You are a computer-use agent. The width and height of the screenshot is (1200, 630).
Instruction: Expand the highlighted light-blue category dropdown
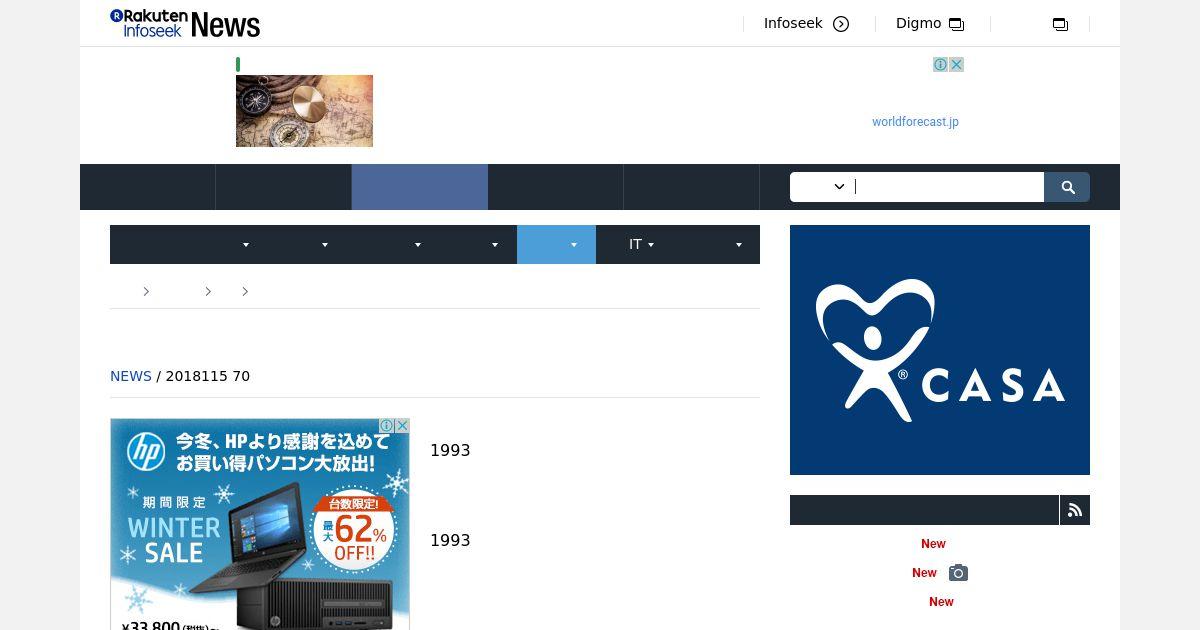[556, 244]
